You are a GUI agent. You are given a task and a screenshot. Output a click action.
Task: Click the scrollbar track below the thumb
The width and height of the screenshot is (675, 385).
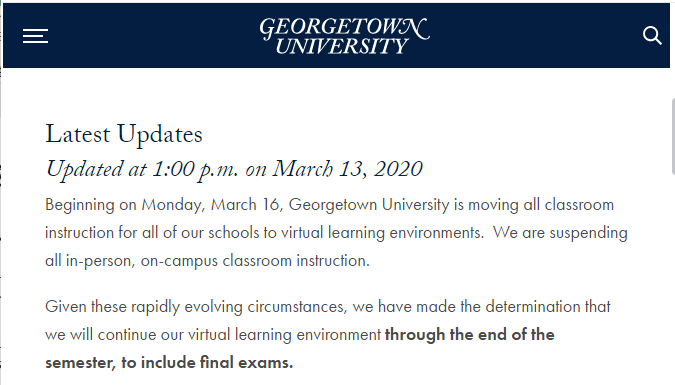tap(673, 280)
